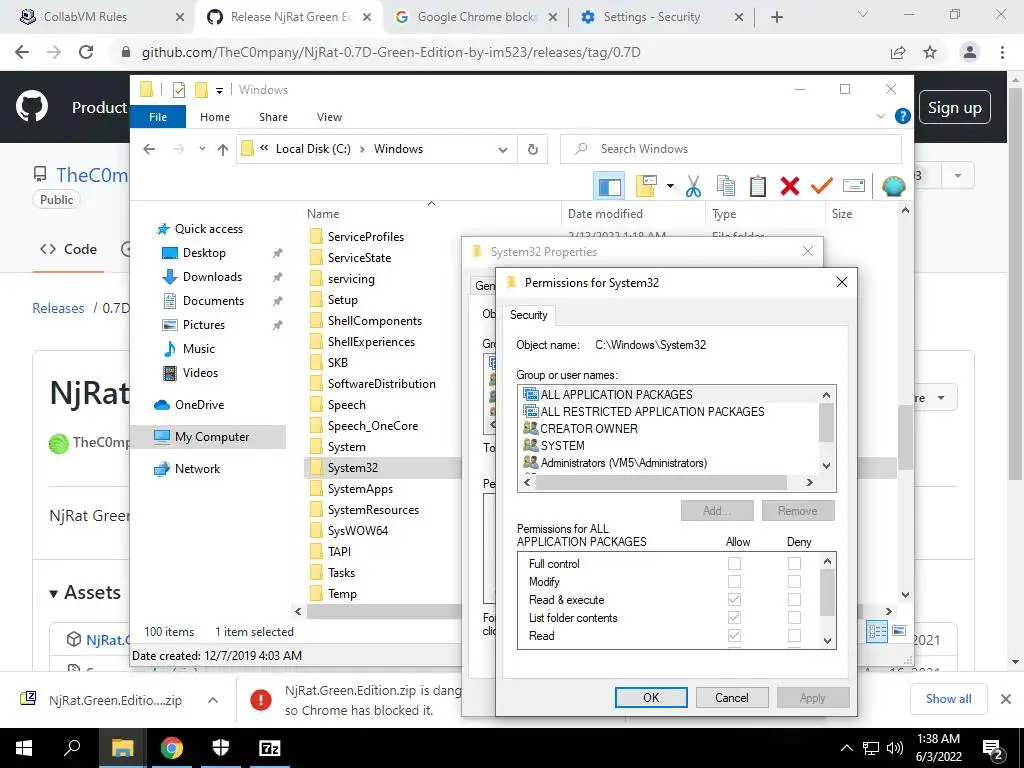1024x768 pixels.
Task: Open Chrome from the taskbar
Action: pos(171,748)
